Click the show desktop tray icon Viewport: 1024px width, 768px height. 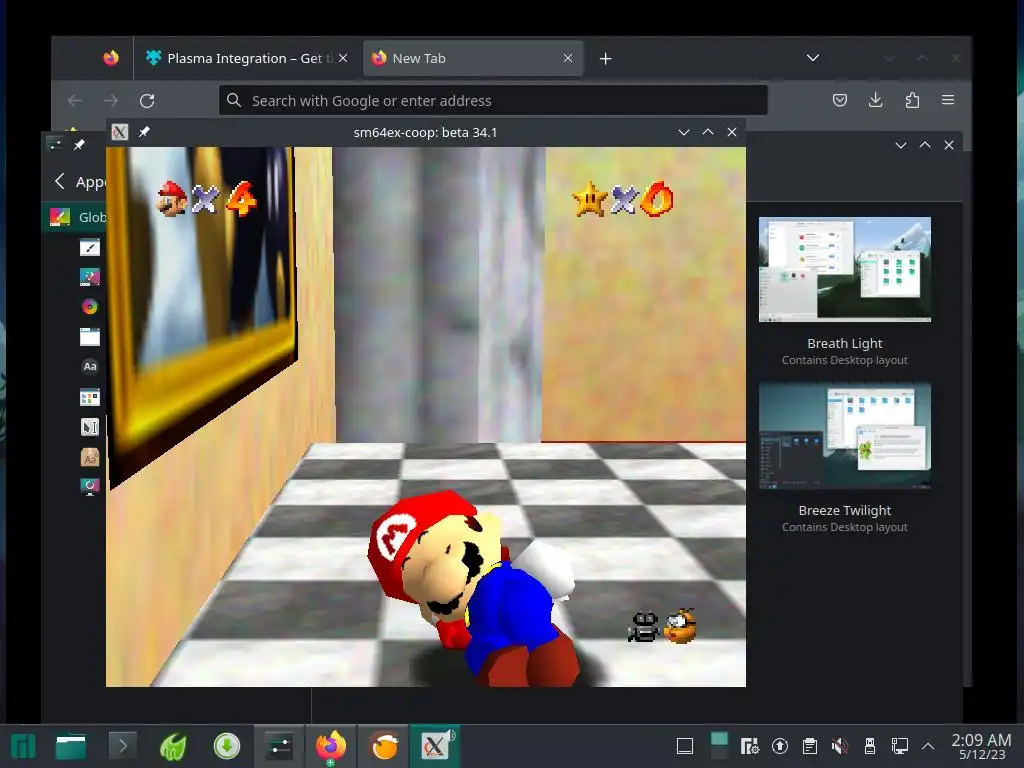(684, 746)
